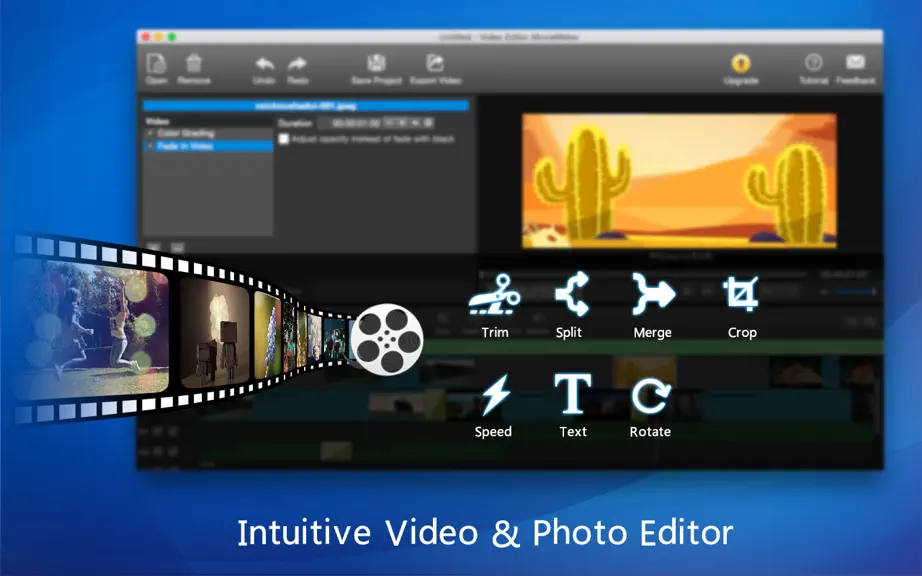This screenshot has width=922, height=576.
Task: Click the desert cactus preview image
Action: pos(679,181)
